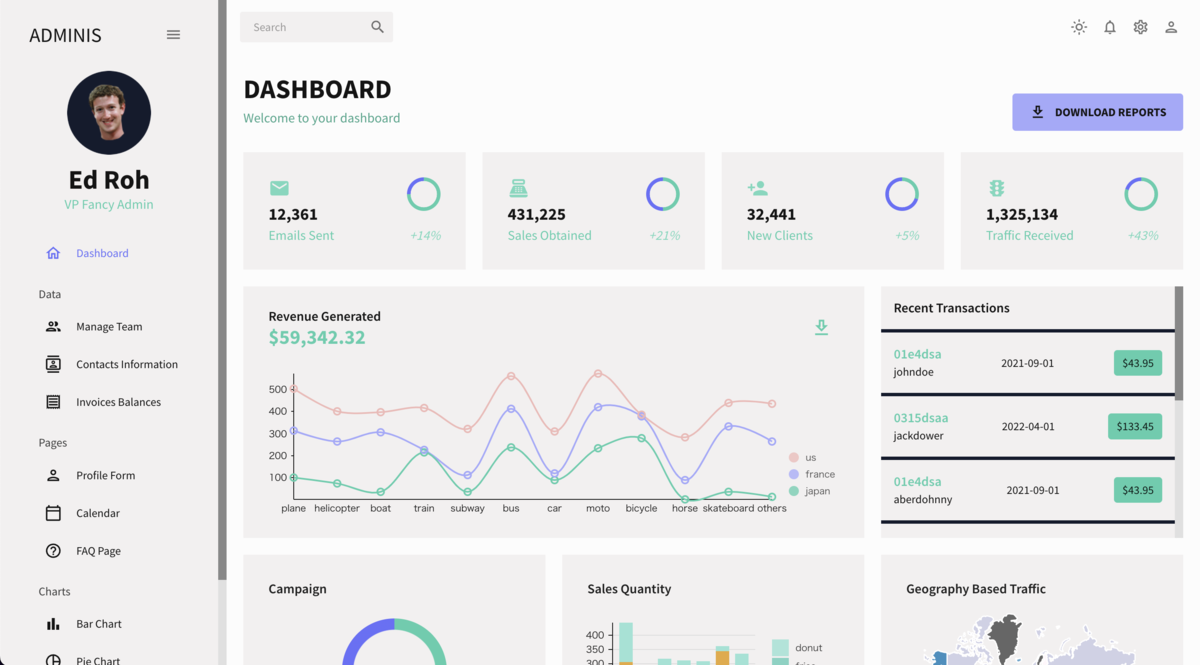Expand the Data section in sidebar
Image resolution: width=1200 pixels, height=665 pixels.
(49, 294)
